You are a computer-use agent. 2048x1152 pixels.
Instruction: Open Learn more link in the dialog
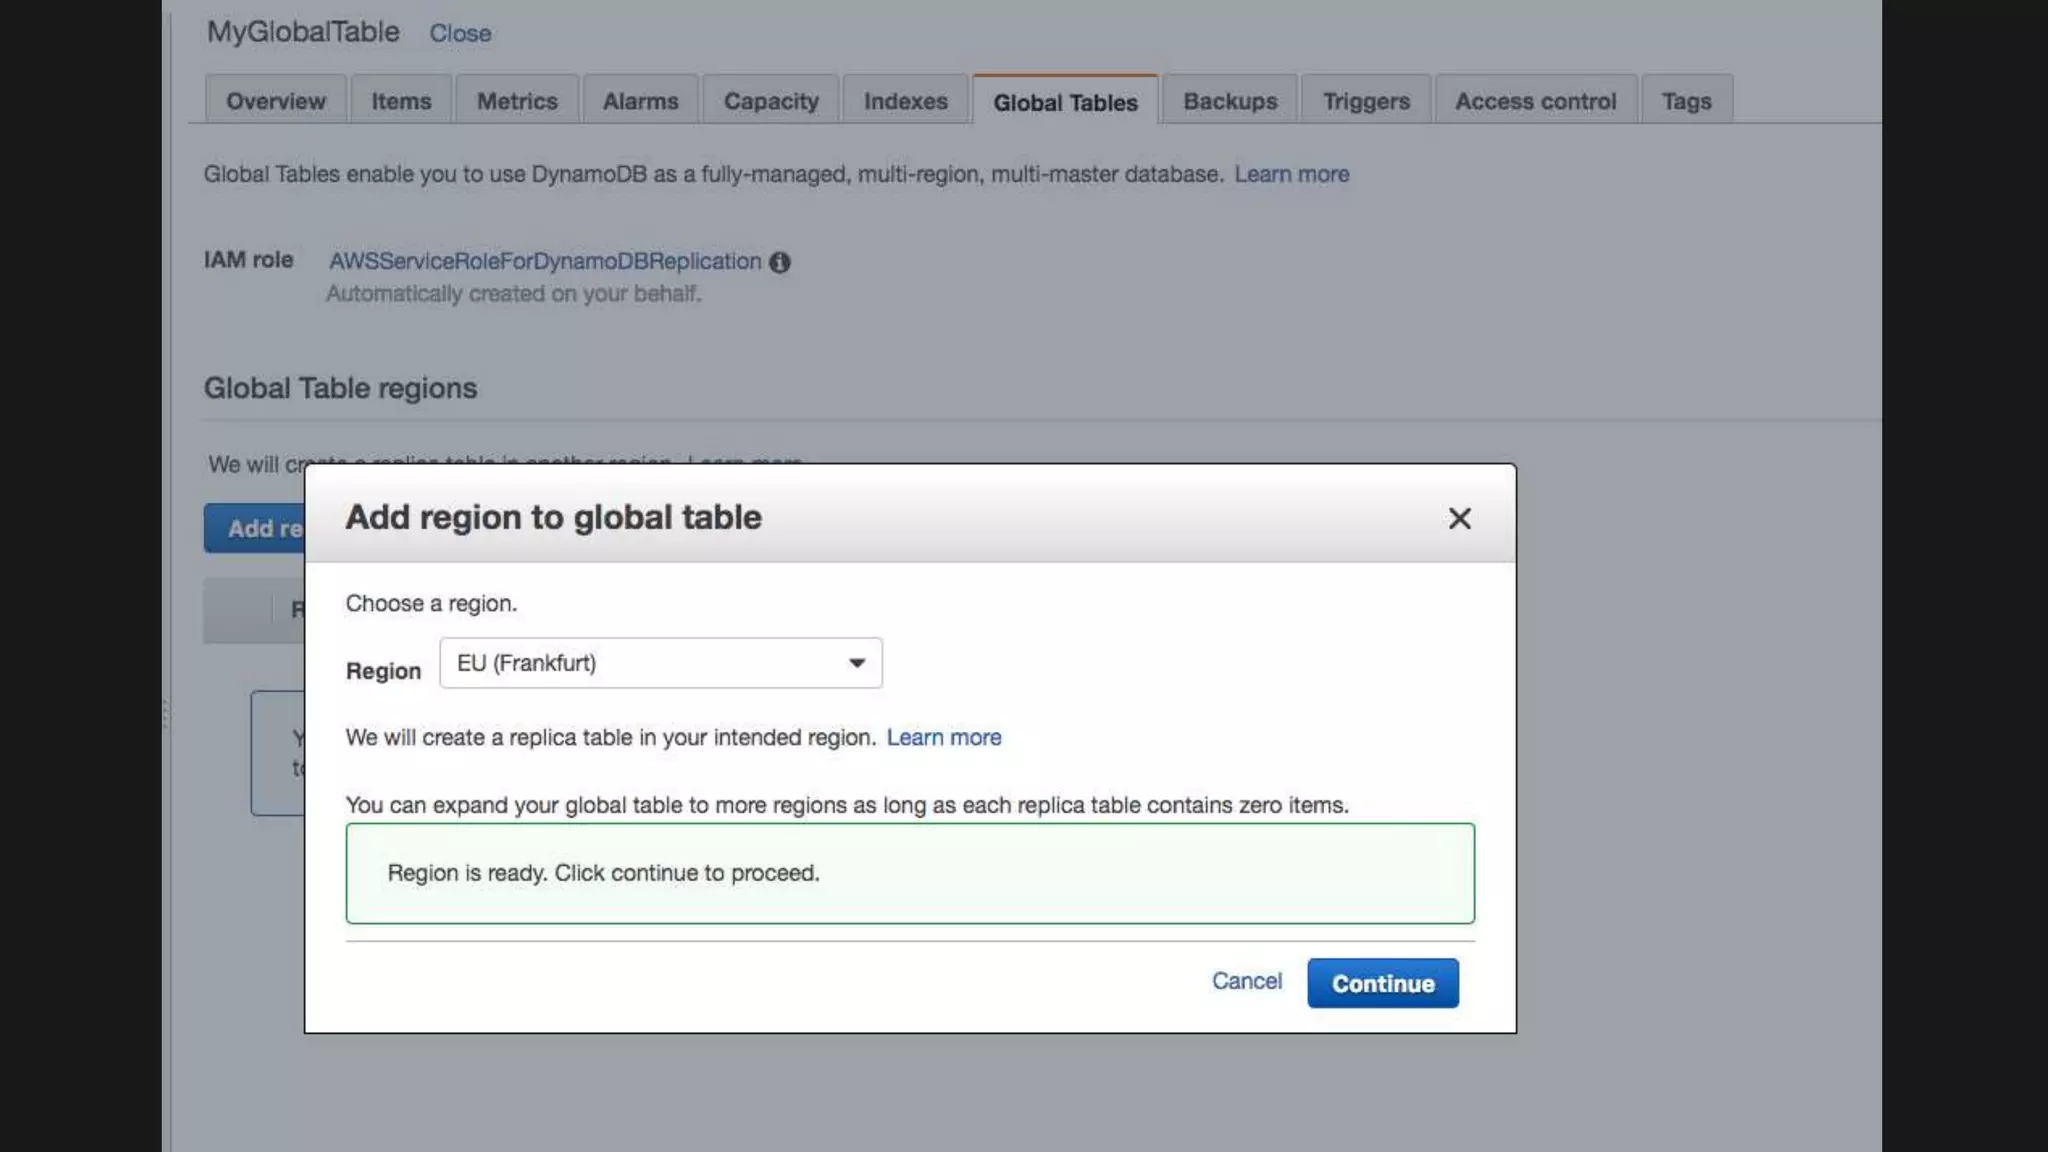tap(943, 737)
